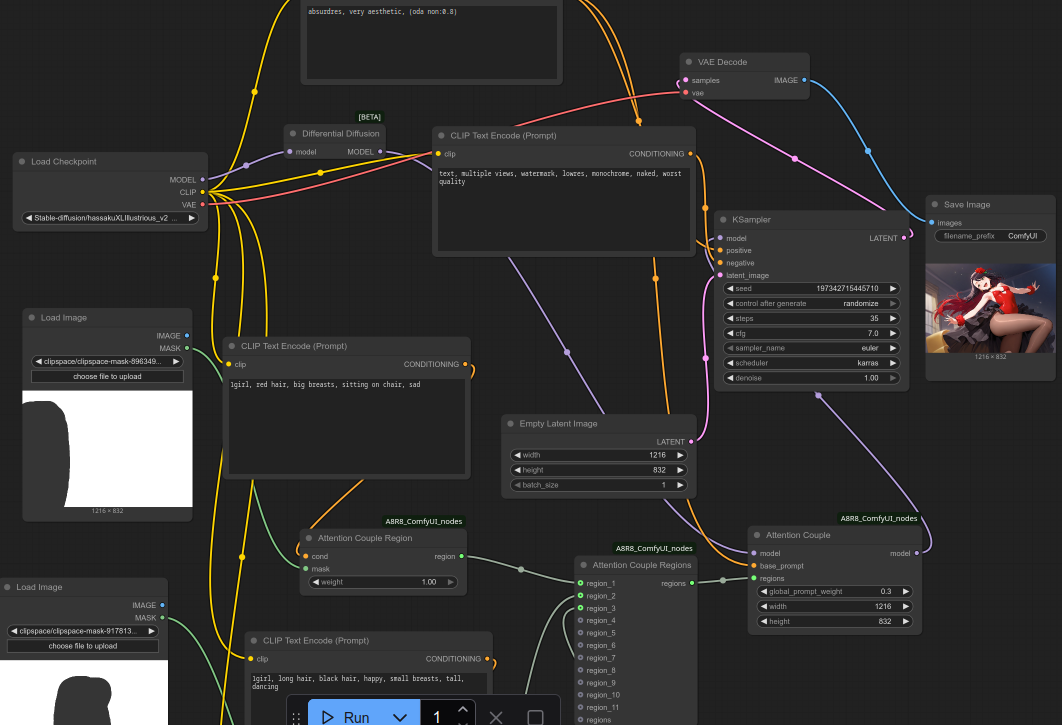Collapse the Attention Couple Region node via its title dot
The image size is (1062, 725).
[309, 538]
